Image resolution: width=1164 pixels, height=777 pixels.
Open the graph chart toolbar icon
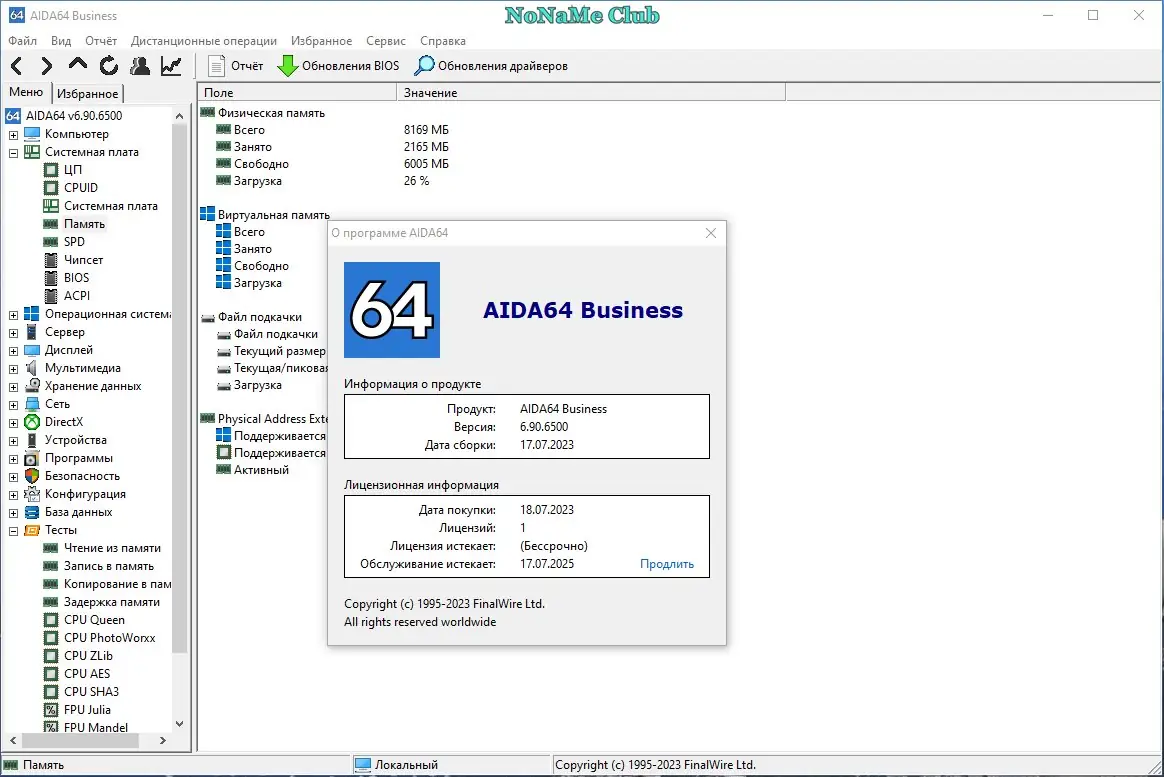[x=171, y=66]
